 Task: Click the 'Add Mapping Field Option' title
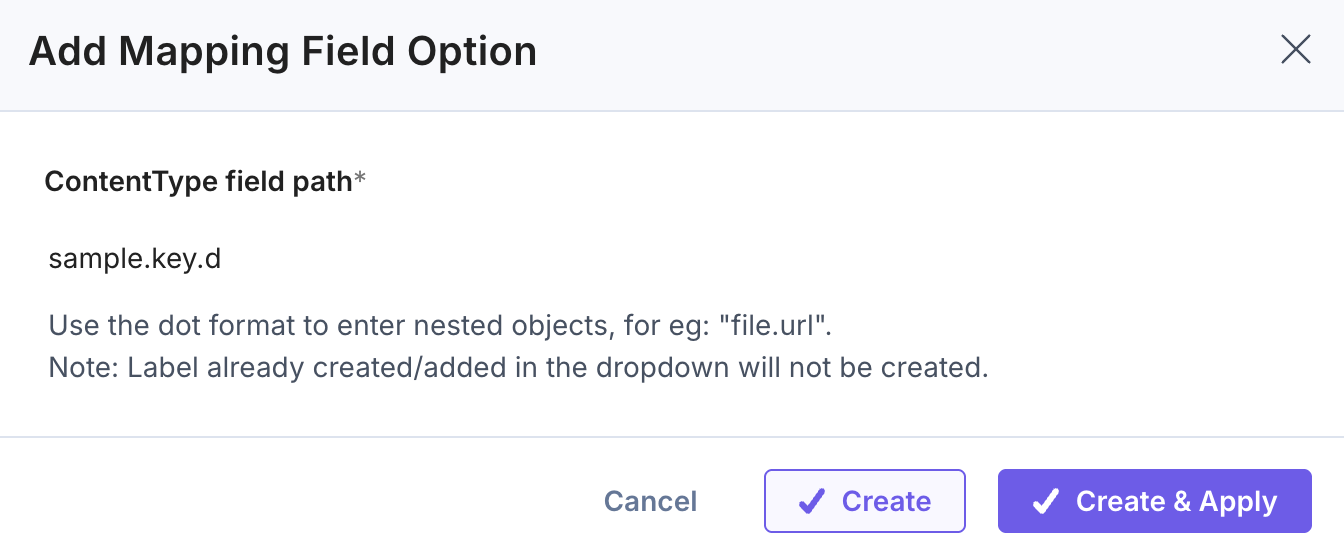point(283,51)
